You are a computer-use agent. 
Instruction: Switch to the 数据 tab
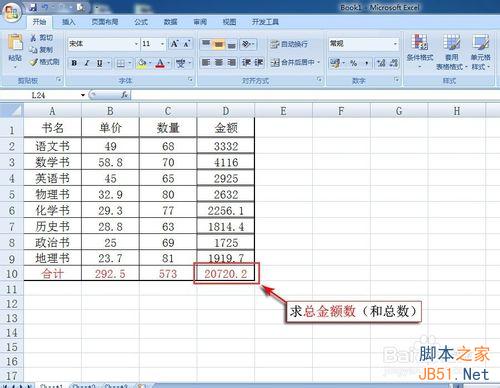click(x=170, y=22)
